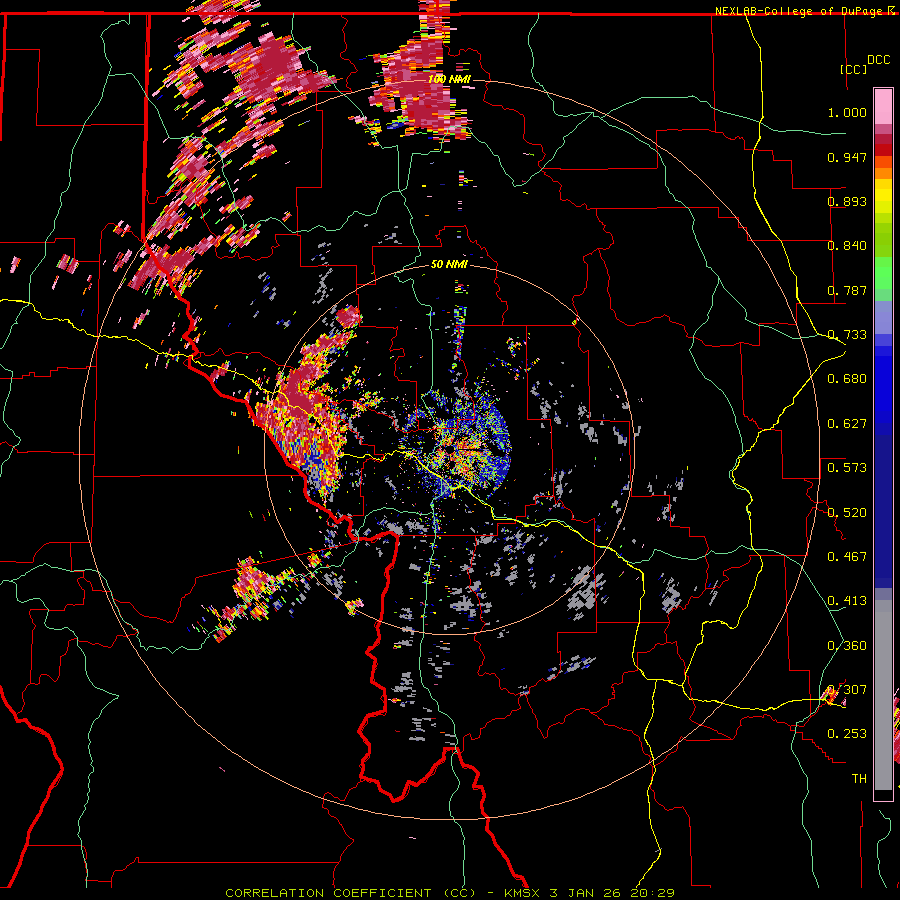Click the [CC] legend units label
The width and height of the screenshot is (900, 900).
(x=853, y=69)
